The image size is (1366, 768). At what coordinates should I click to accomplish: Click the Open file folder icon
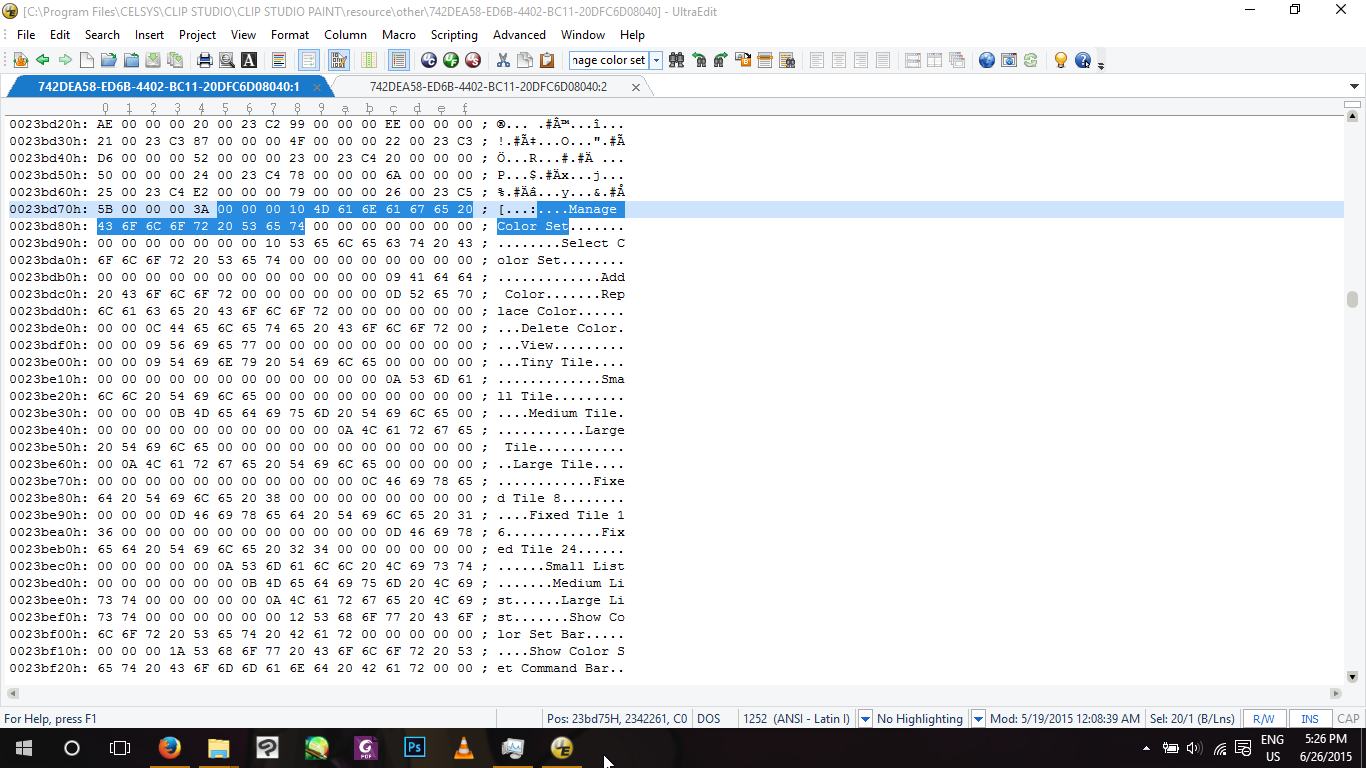109,60
